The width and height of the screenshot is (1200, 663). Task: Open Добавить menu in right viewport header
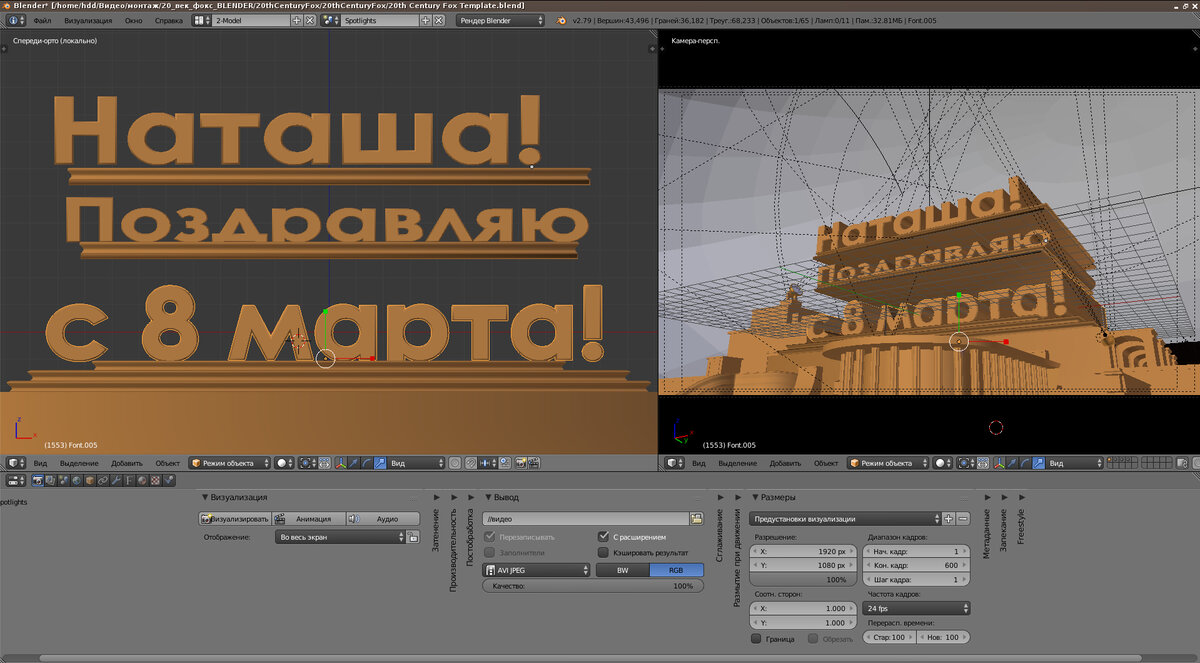pos(785,463)
